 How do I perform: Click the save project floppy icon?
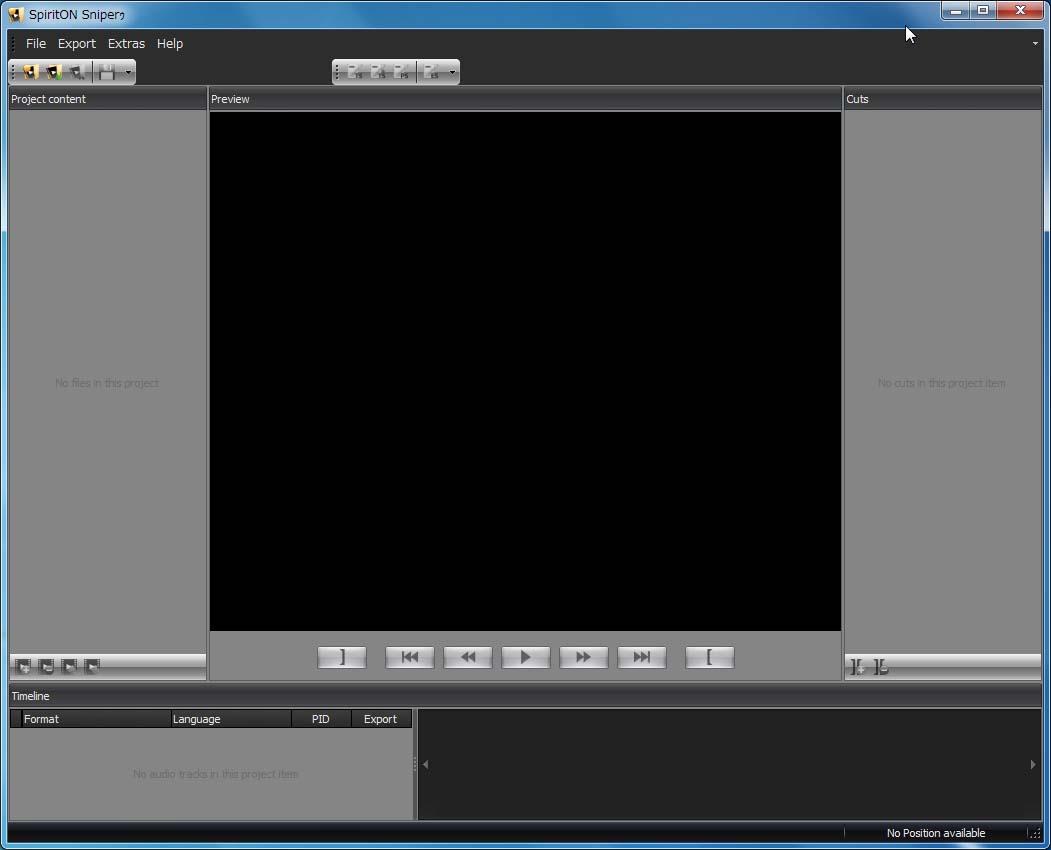(x=107, y=72)
